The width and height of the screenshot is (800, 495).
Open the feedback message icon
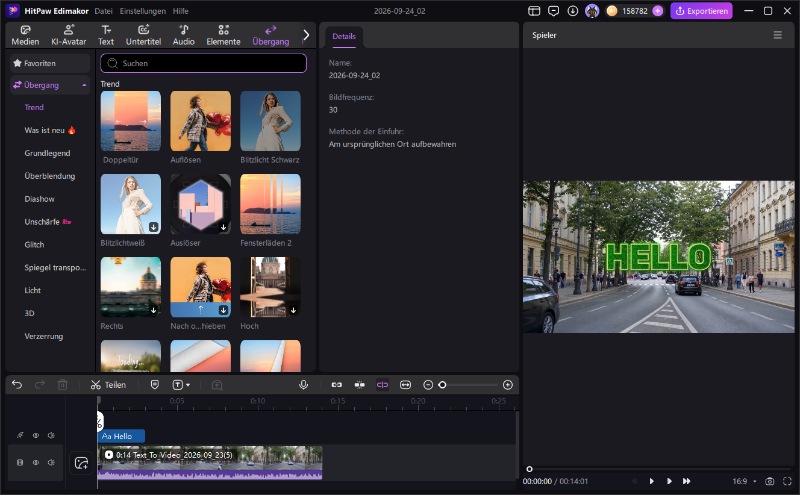(x=553, y=11)
